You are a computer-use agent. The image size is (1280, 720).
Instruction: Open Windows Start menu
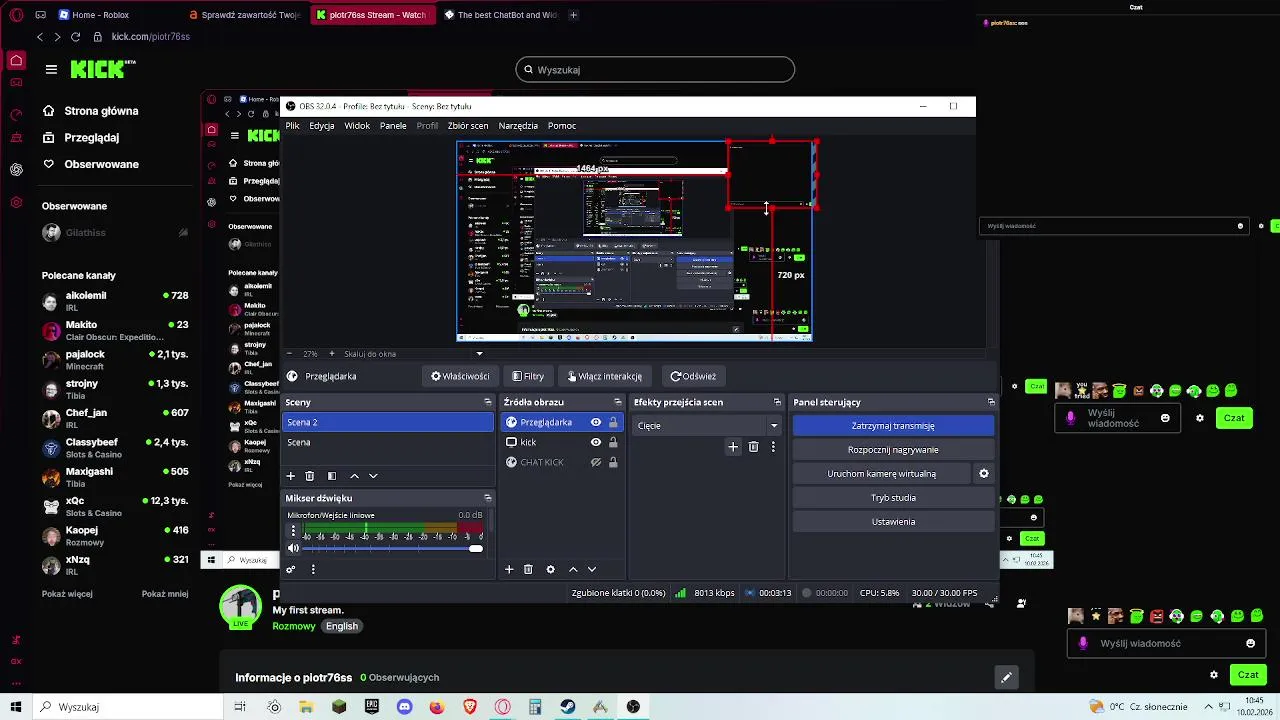coord(15,707)
